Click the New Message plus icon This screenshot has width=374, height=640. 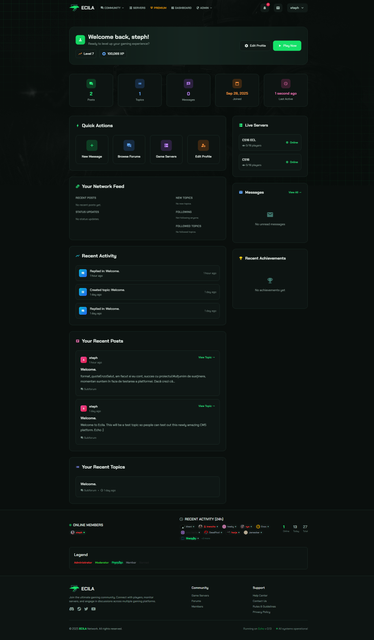click(92, 145)
